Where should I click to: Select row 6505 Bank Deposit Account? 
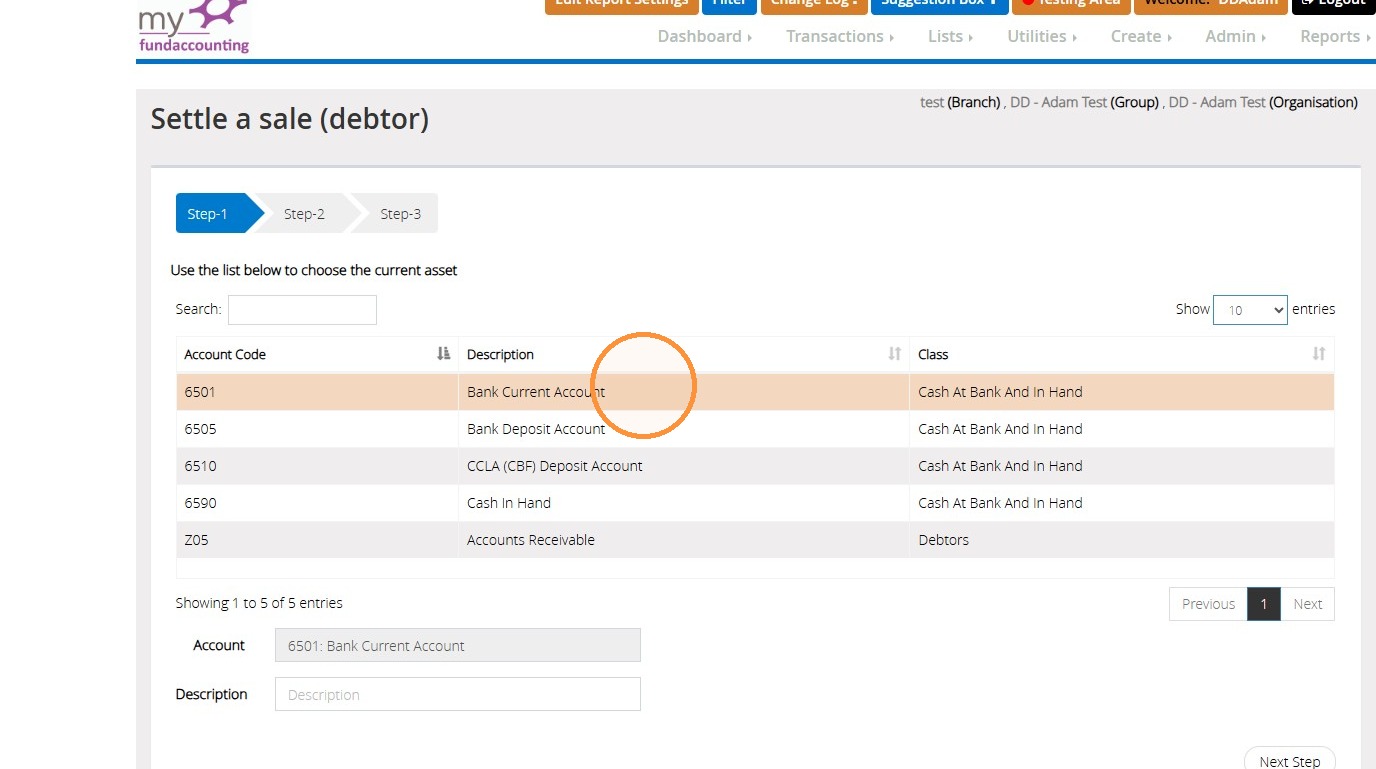pyautogui.click(x=755, y=429)
